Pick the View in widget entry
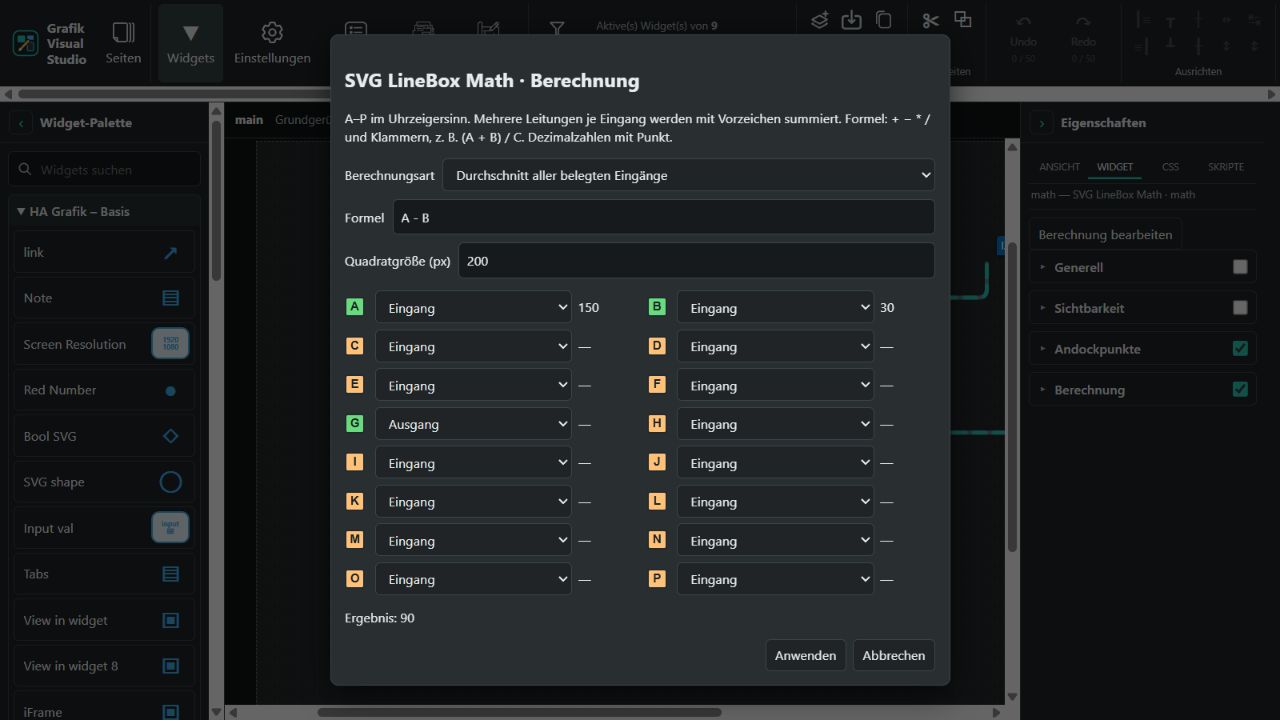Viewport: 1280px width, 720px height. pyautogui.click(x=104, y=620)
